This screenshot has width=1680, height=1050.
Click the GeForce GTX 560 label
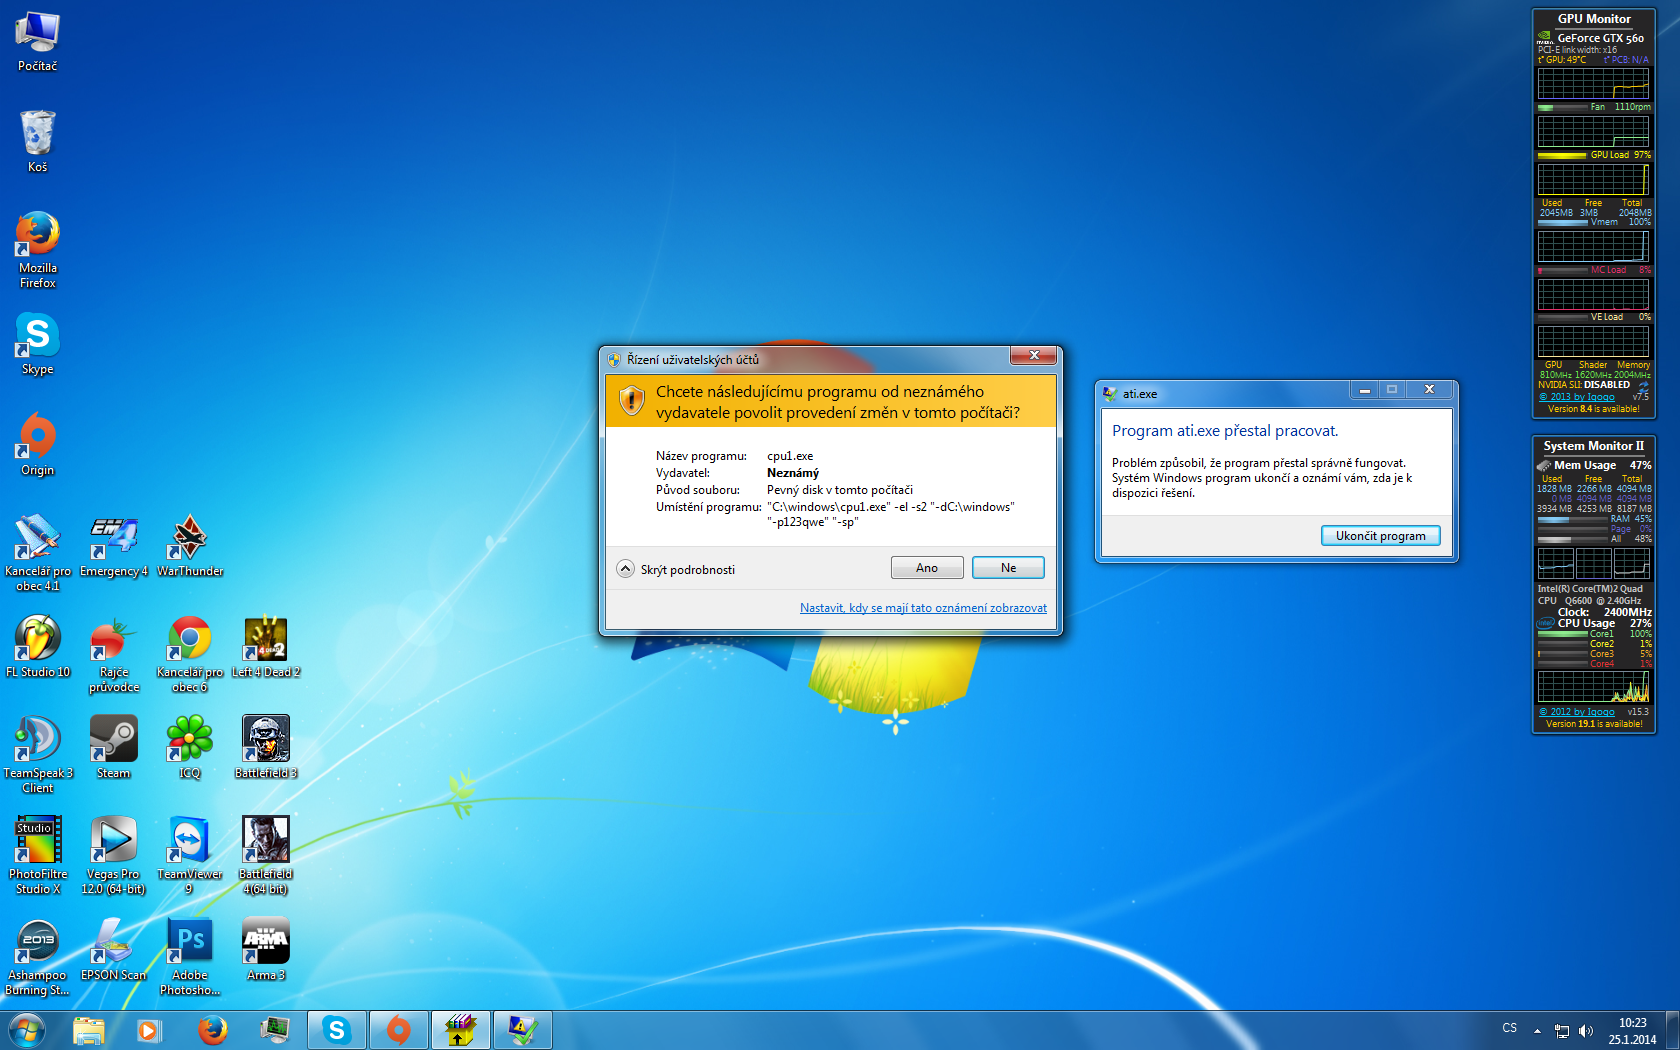click(x=1600, y=39)
